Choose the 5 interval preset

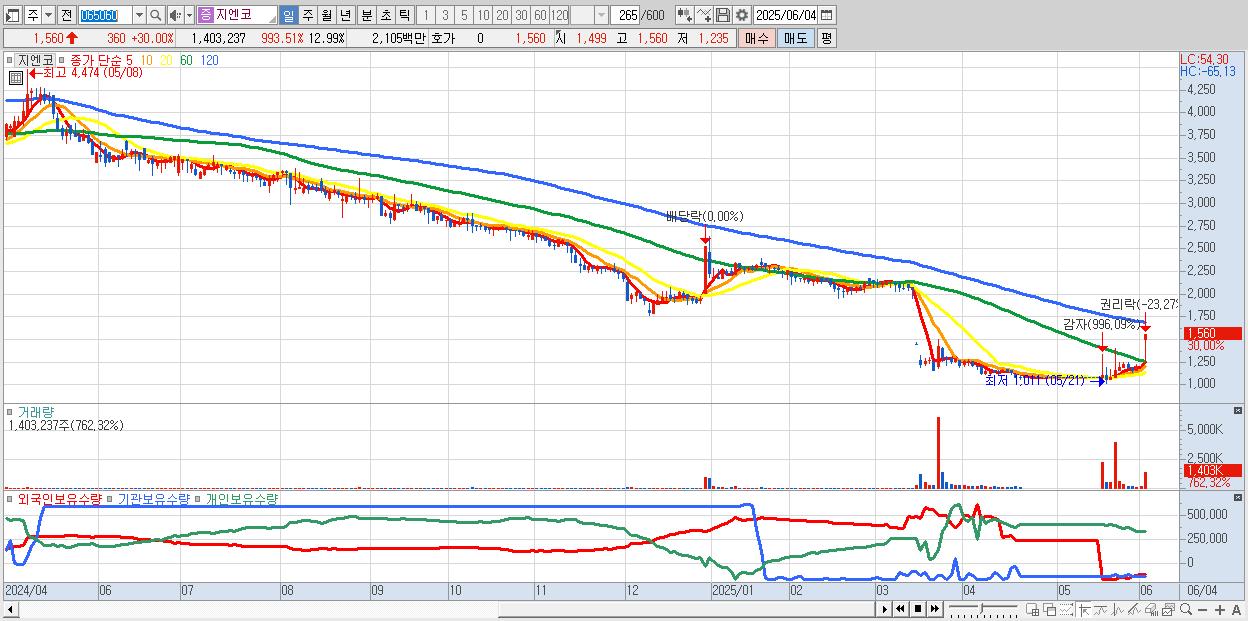(x=464, y=15)
